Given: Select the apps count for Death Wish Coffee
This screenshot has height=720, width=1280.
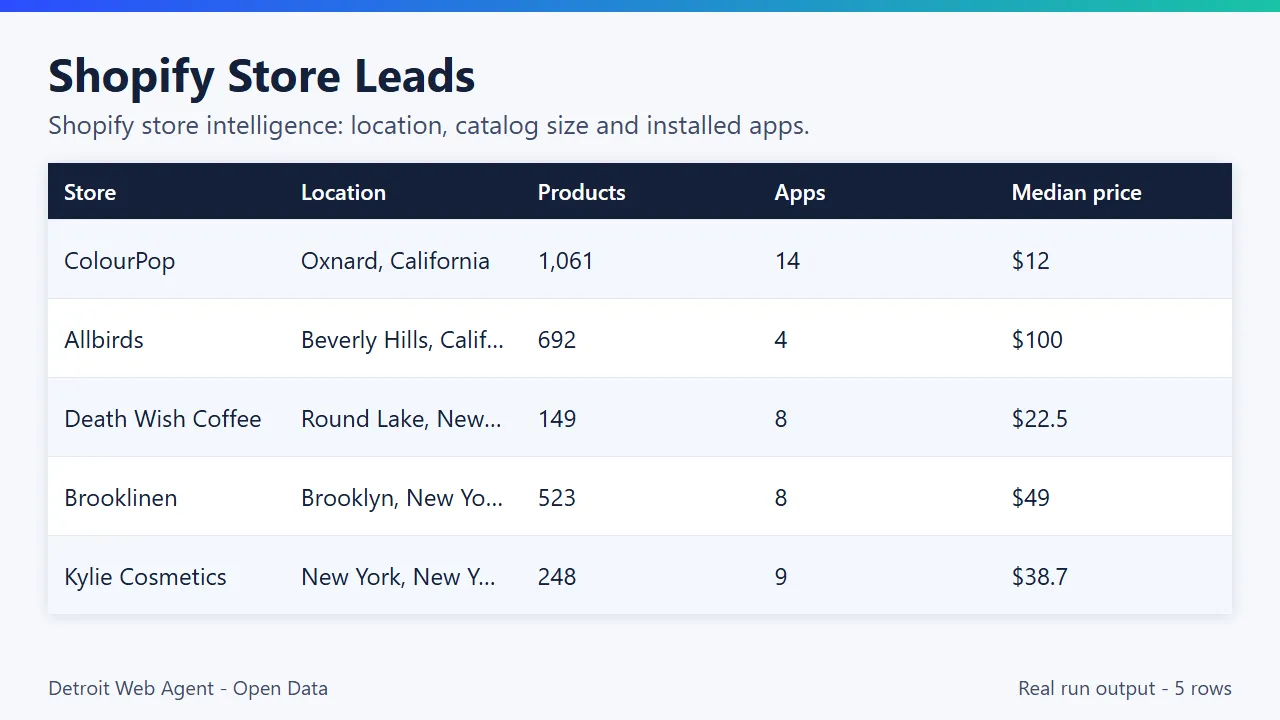Looking at the screenshot, I should 781,419.
